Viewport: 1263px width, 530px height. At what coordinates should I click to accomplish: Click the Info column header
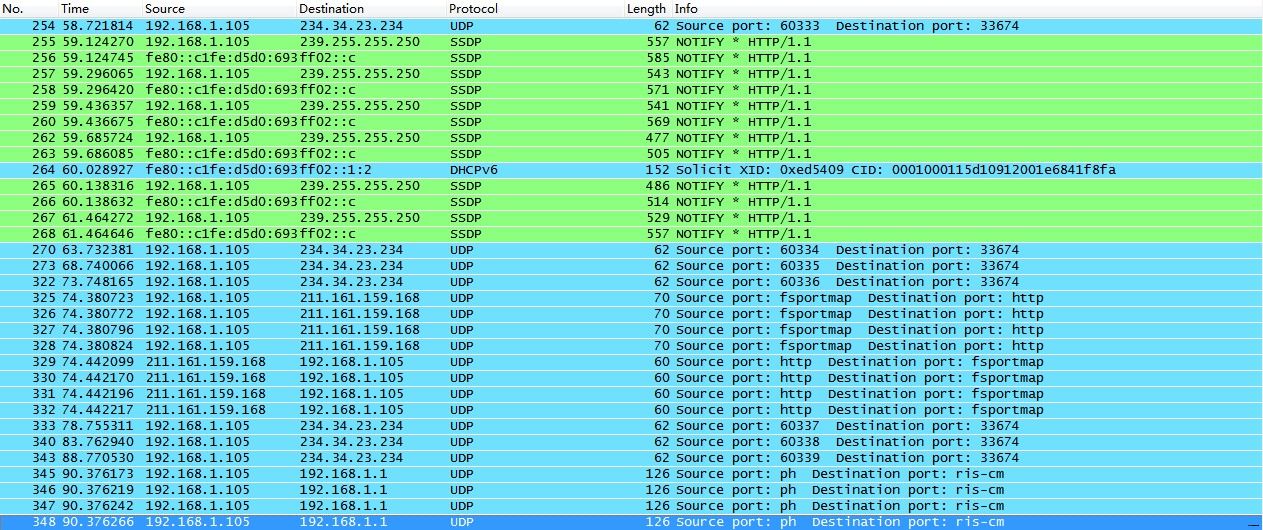click(x=967, y=8)
